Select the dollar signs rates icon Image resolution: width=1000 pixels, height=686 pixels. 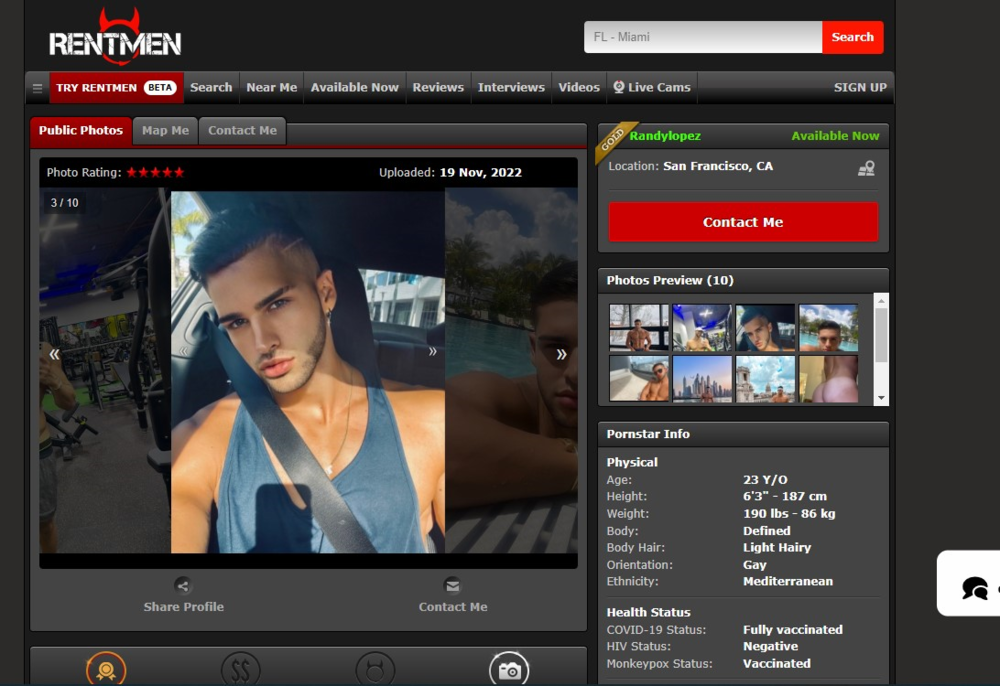(240, 670)
